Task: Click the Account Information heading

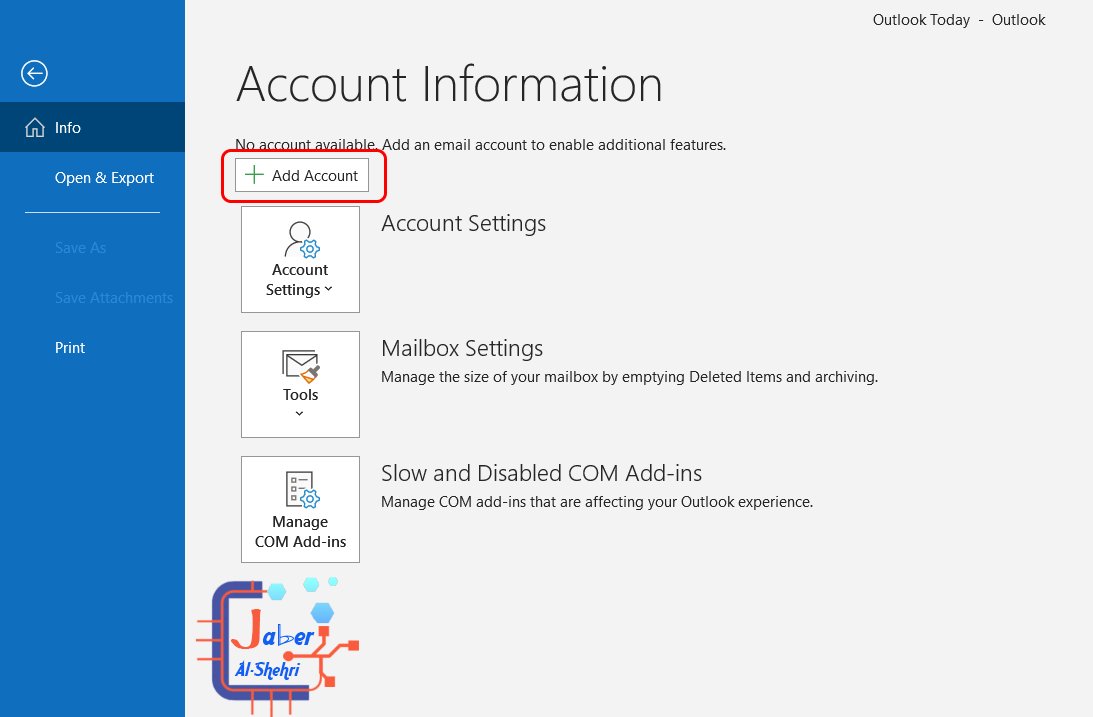Action: [449, 84]
